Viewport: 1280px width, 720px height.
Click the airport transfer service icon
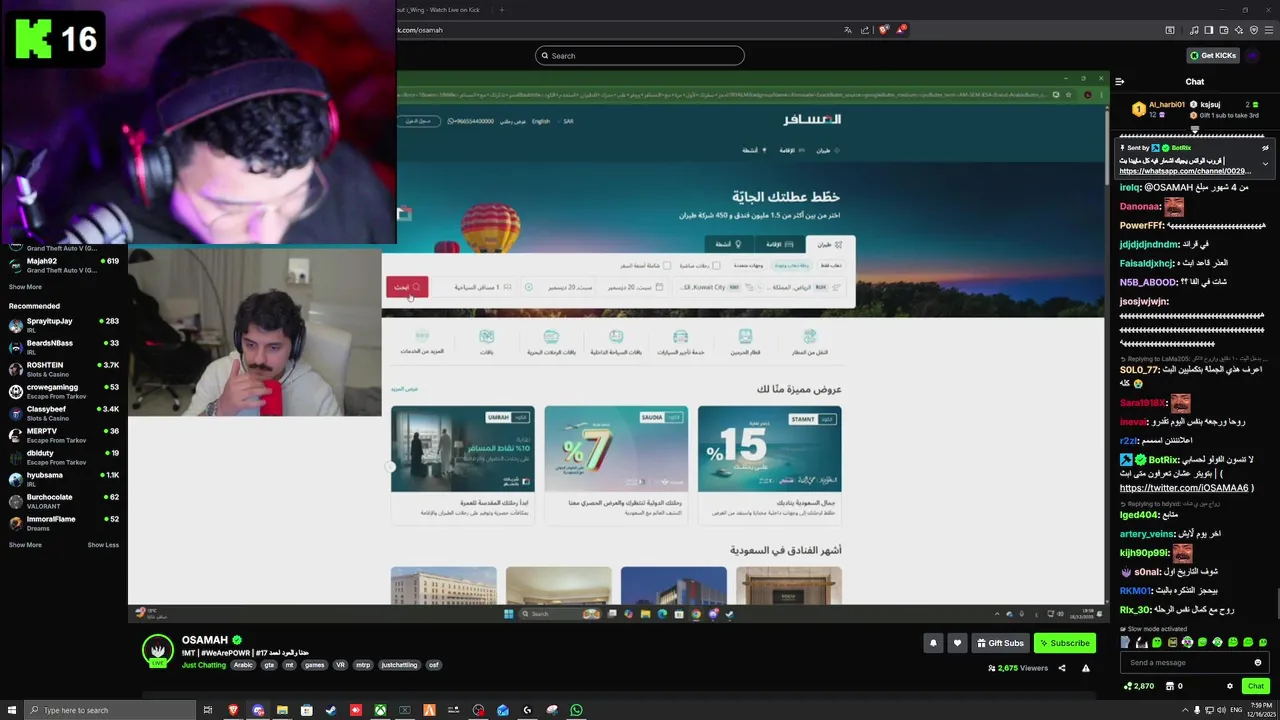pyautogui.click(x=810, y=337)
